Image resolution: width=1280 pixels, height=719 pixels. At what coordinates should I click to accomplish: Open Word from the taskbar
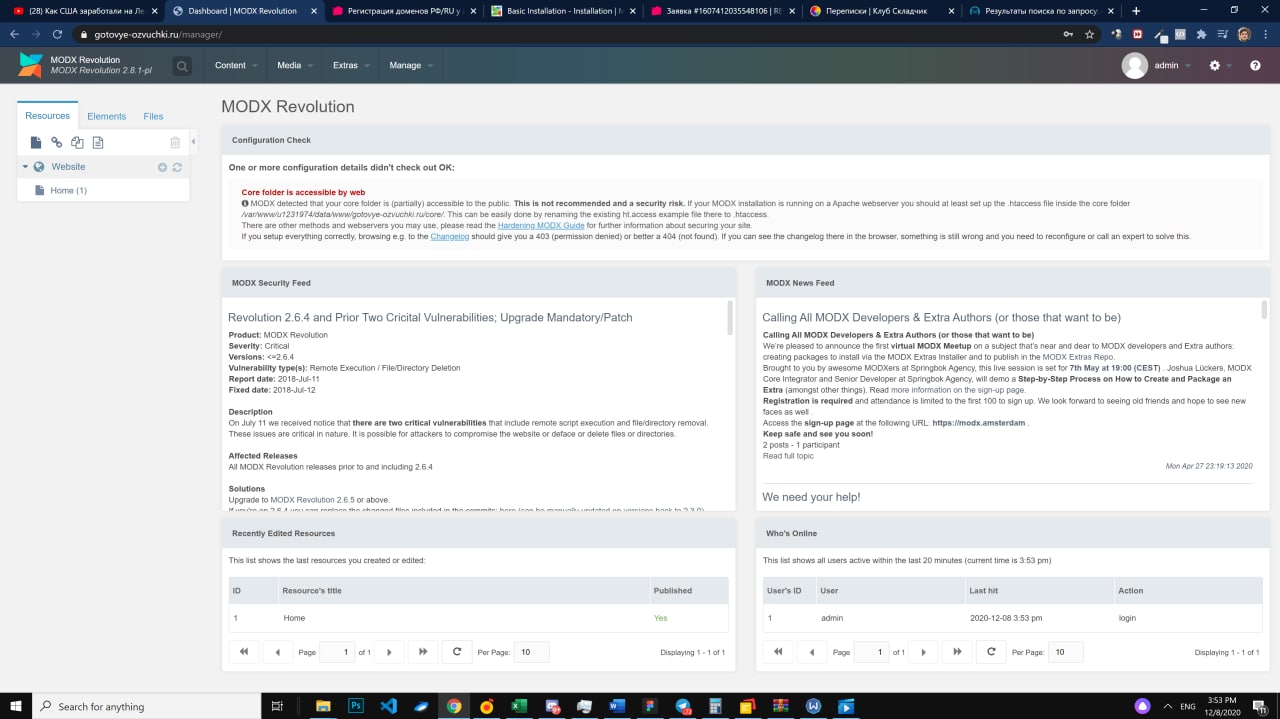pyautogui.click(x=617, y=706)
